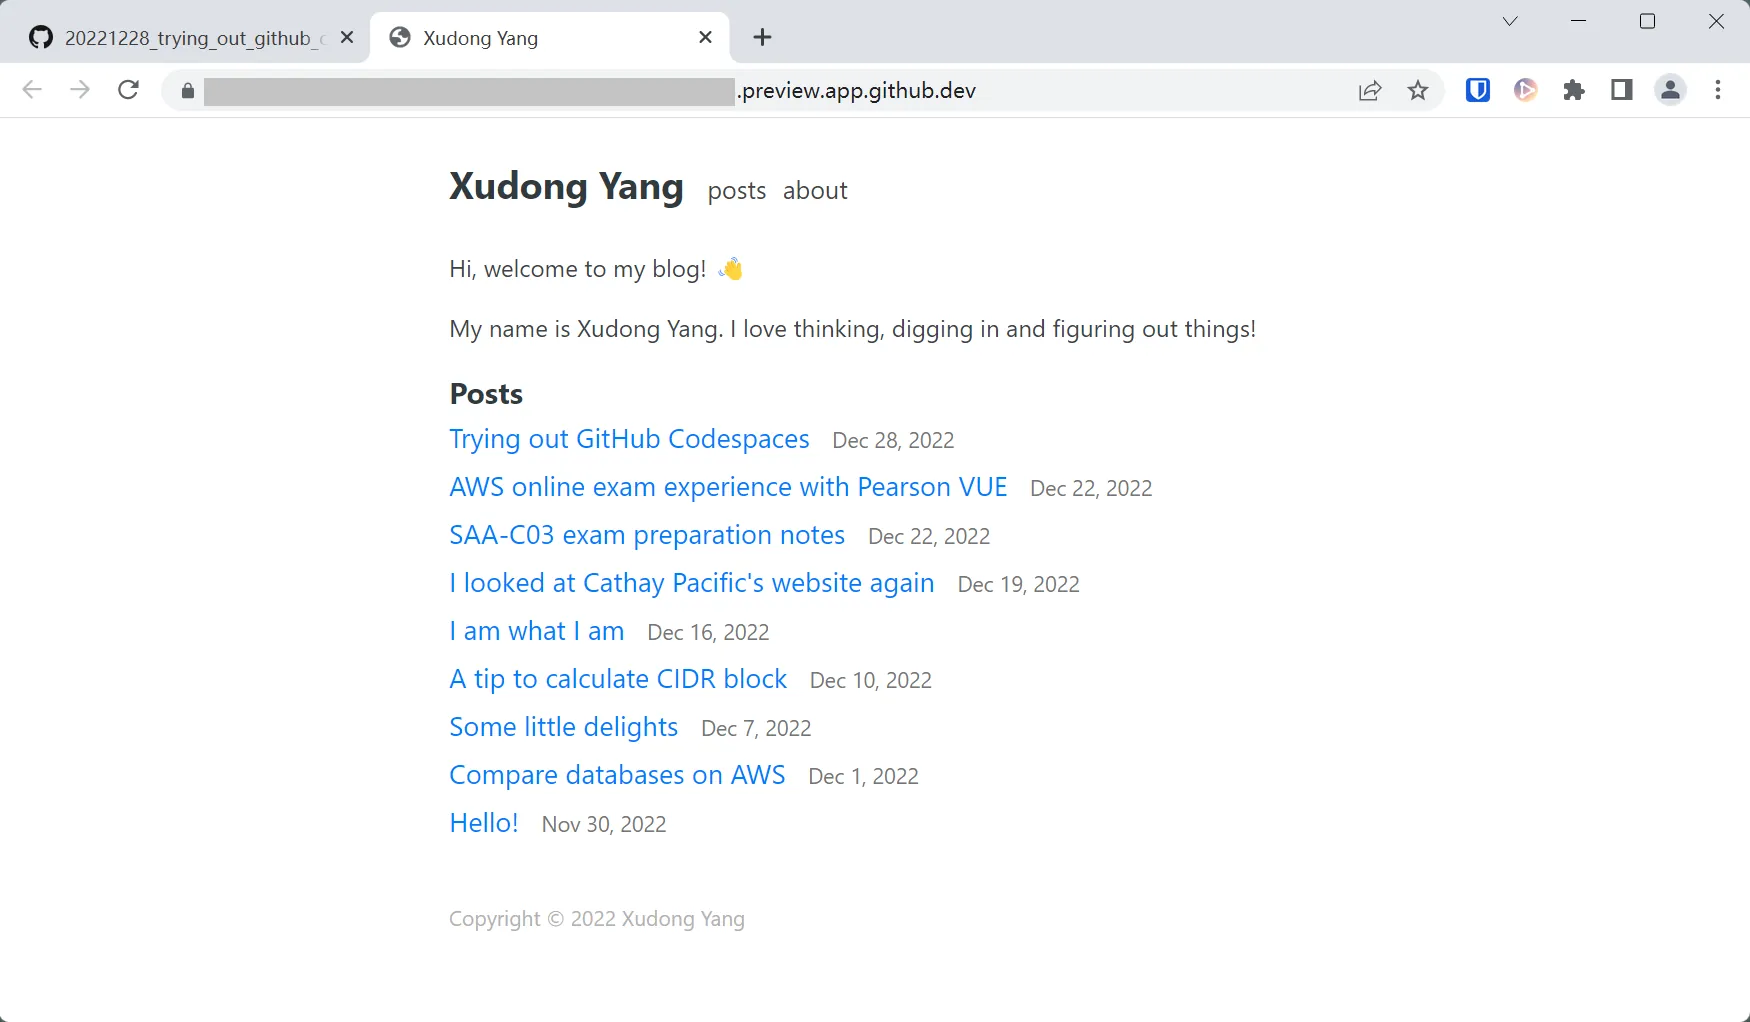
Task: Switch to the trying_out_github tab
Action: [190, 37]
